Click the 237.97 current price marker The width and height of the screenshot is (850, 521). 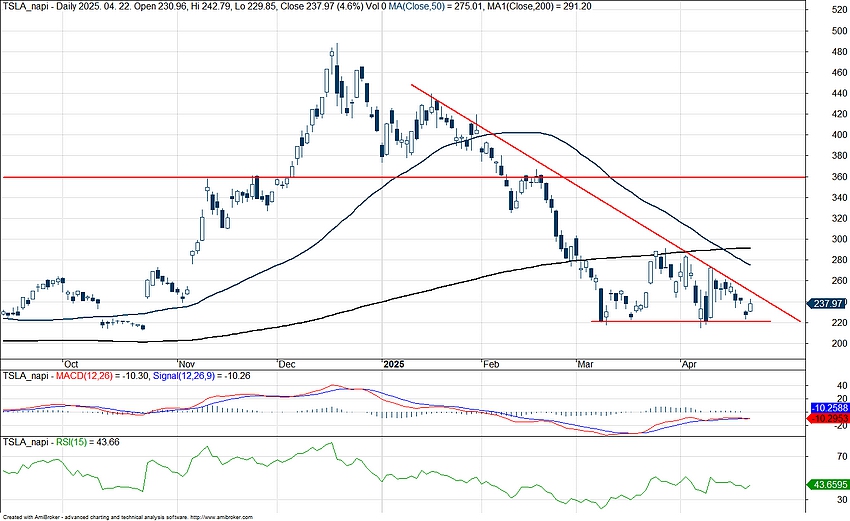tap(828, 304)
